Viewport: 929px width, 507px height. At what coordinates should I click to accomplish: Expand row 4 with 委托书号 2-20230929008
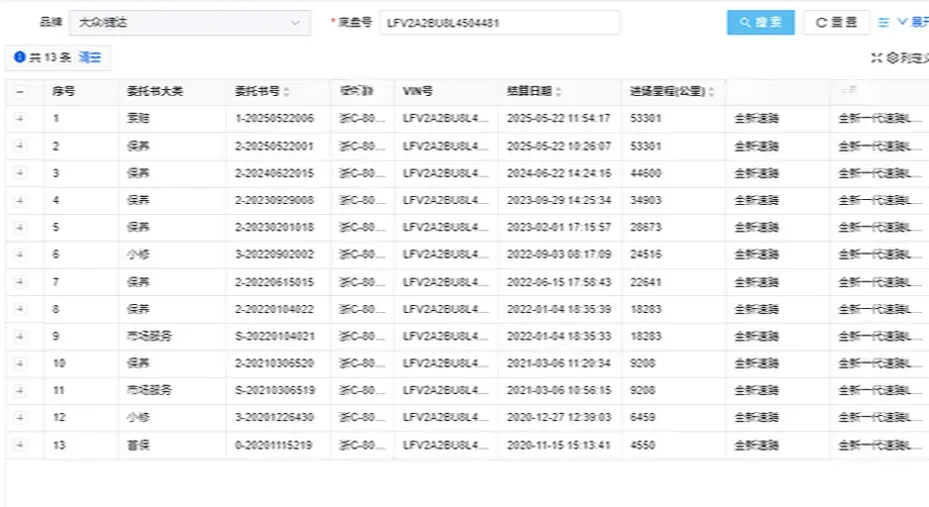[x=20, y=200]
